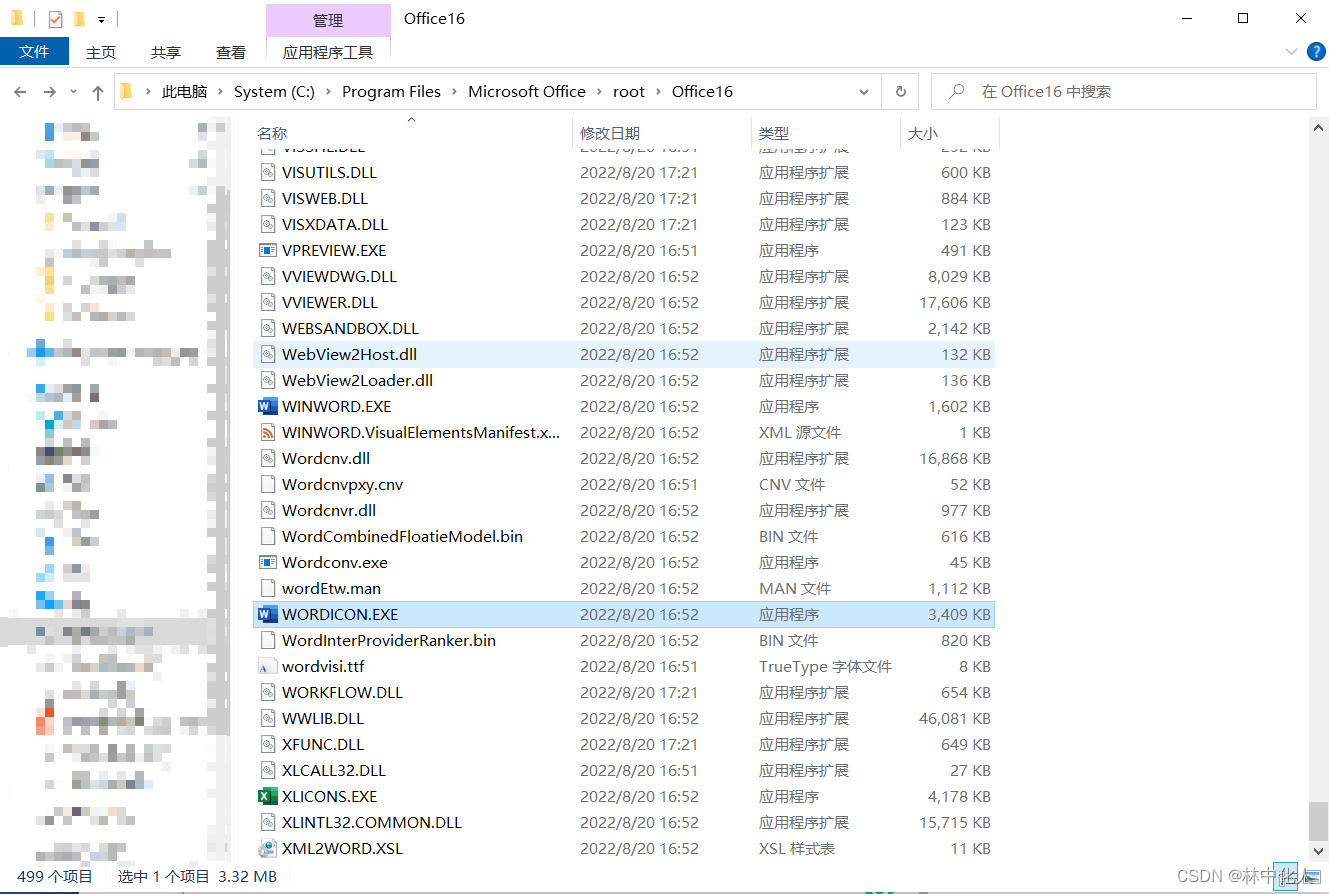The image size is (1329, 894).
Task: Click the XLICONS.EXE Excel icon
Action: point(267,796)
